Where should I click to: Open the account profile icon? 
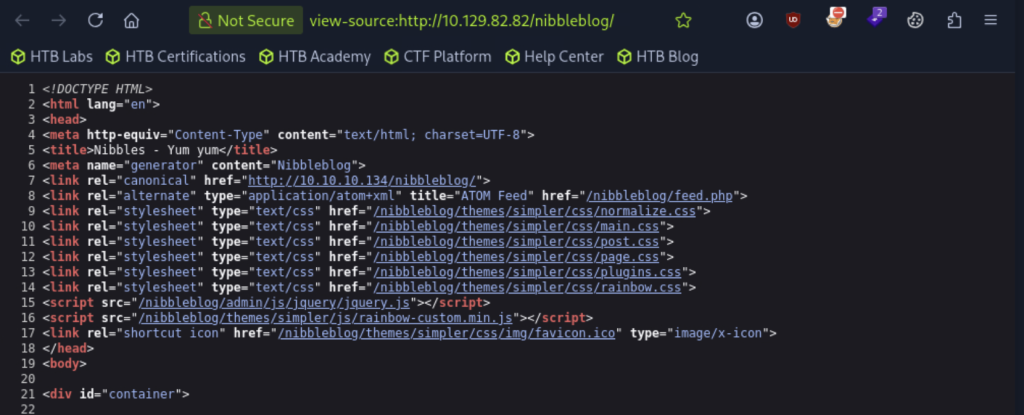tap(754, 20)
